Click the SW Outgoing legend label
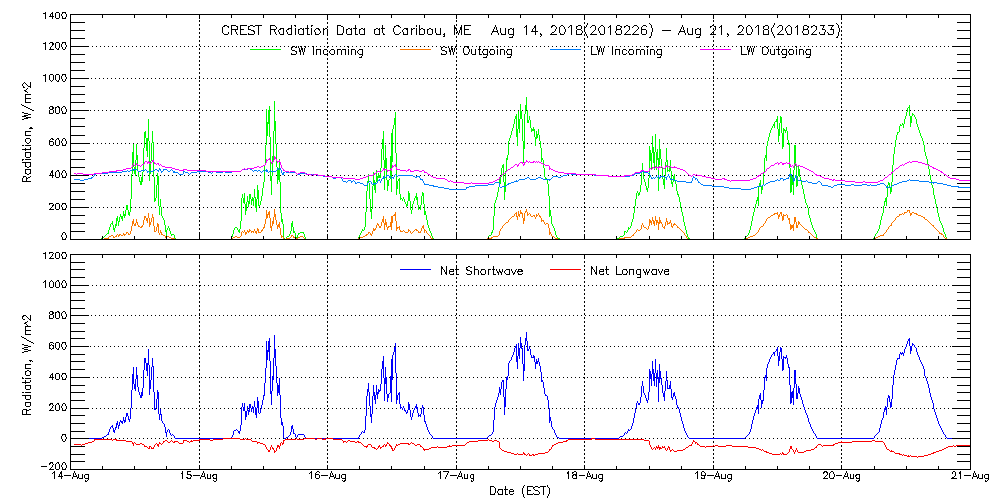This screenshot has width=1000, height=500. [x=476, y=51]
